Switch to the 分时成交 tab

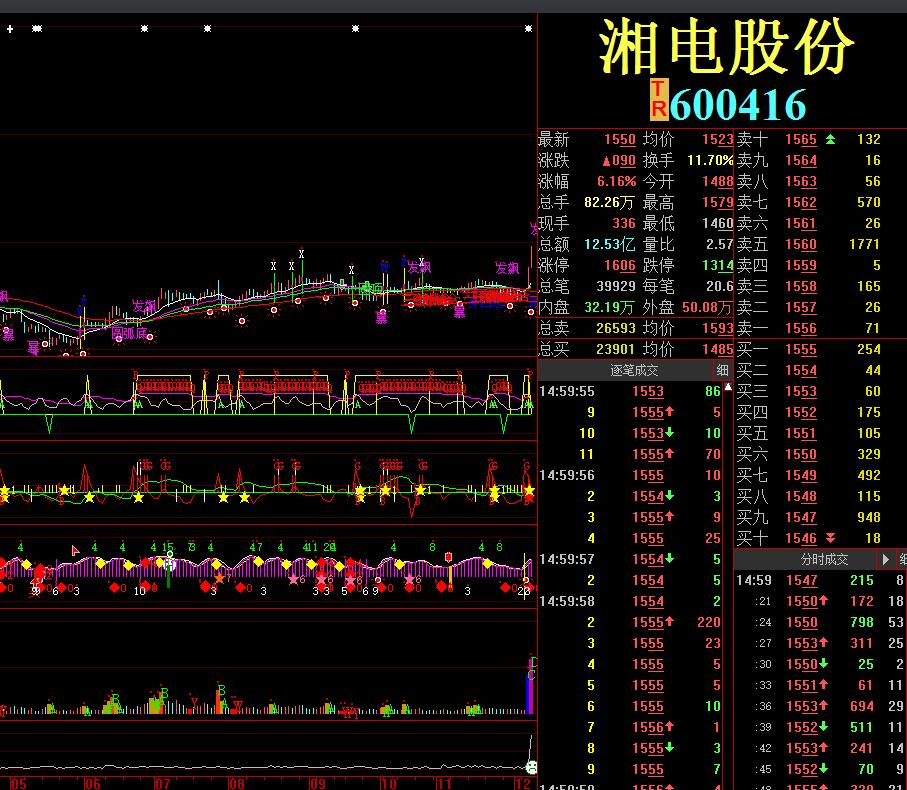tap(824, 559)
